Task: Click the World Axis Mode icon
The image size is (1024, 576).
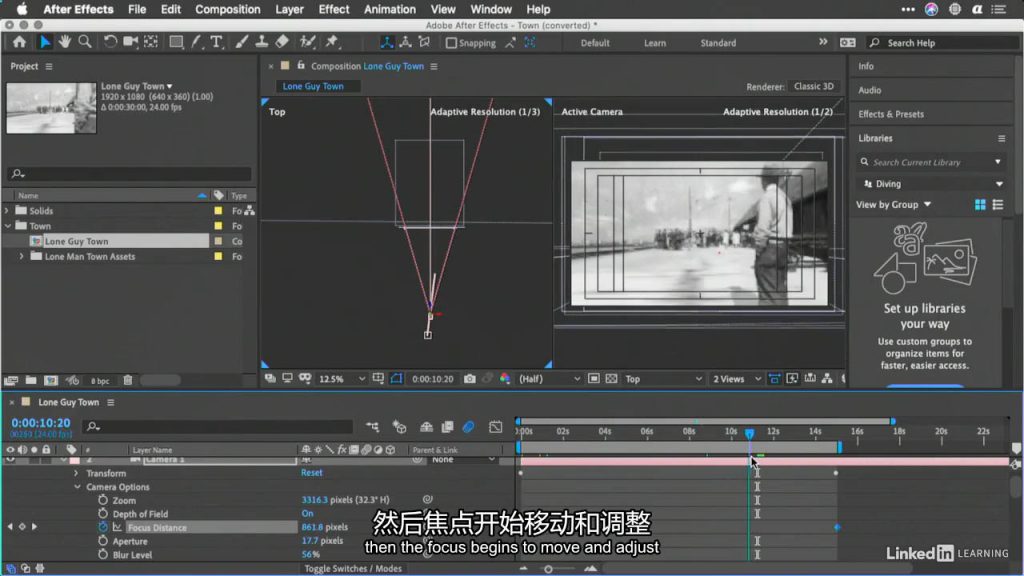Action: (x=406, y=42)
